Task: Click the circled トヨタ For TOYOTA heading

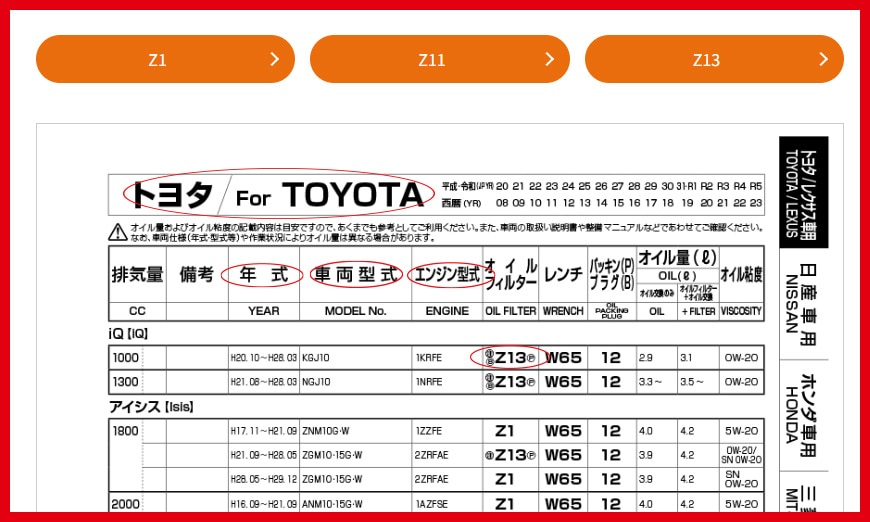Action: [272, 193]
